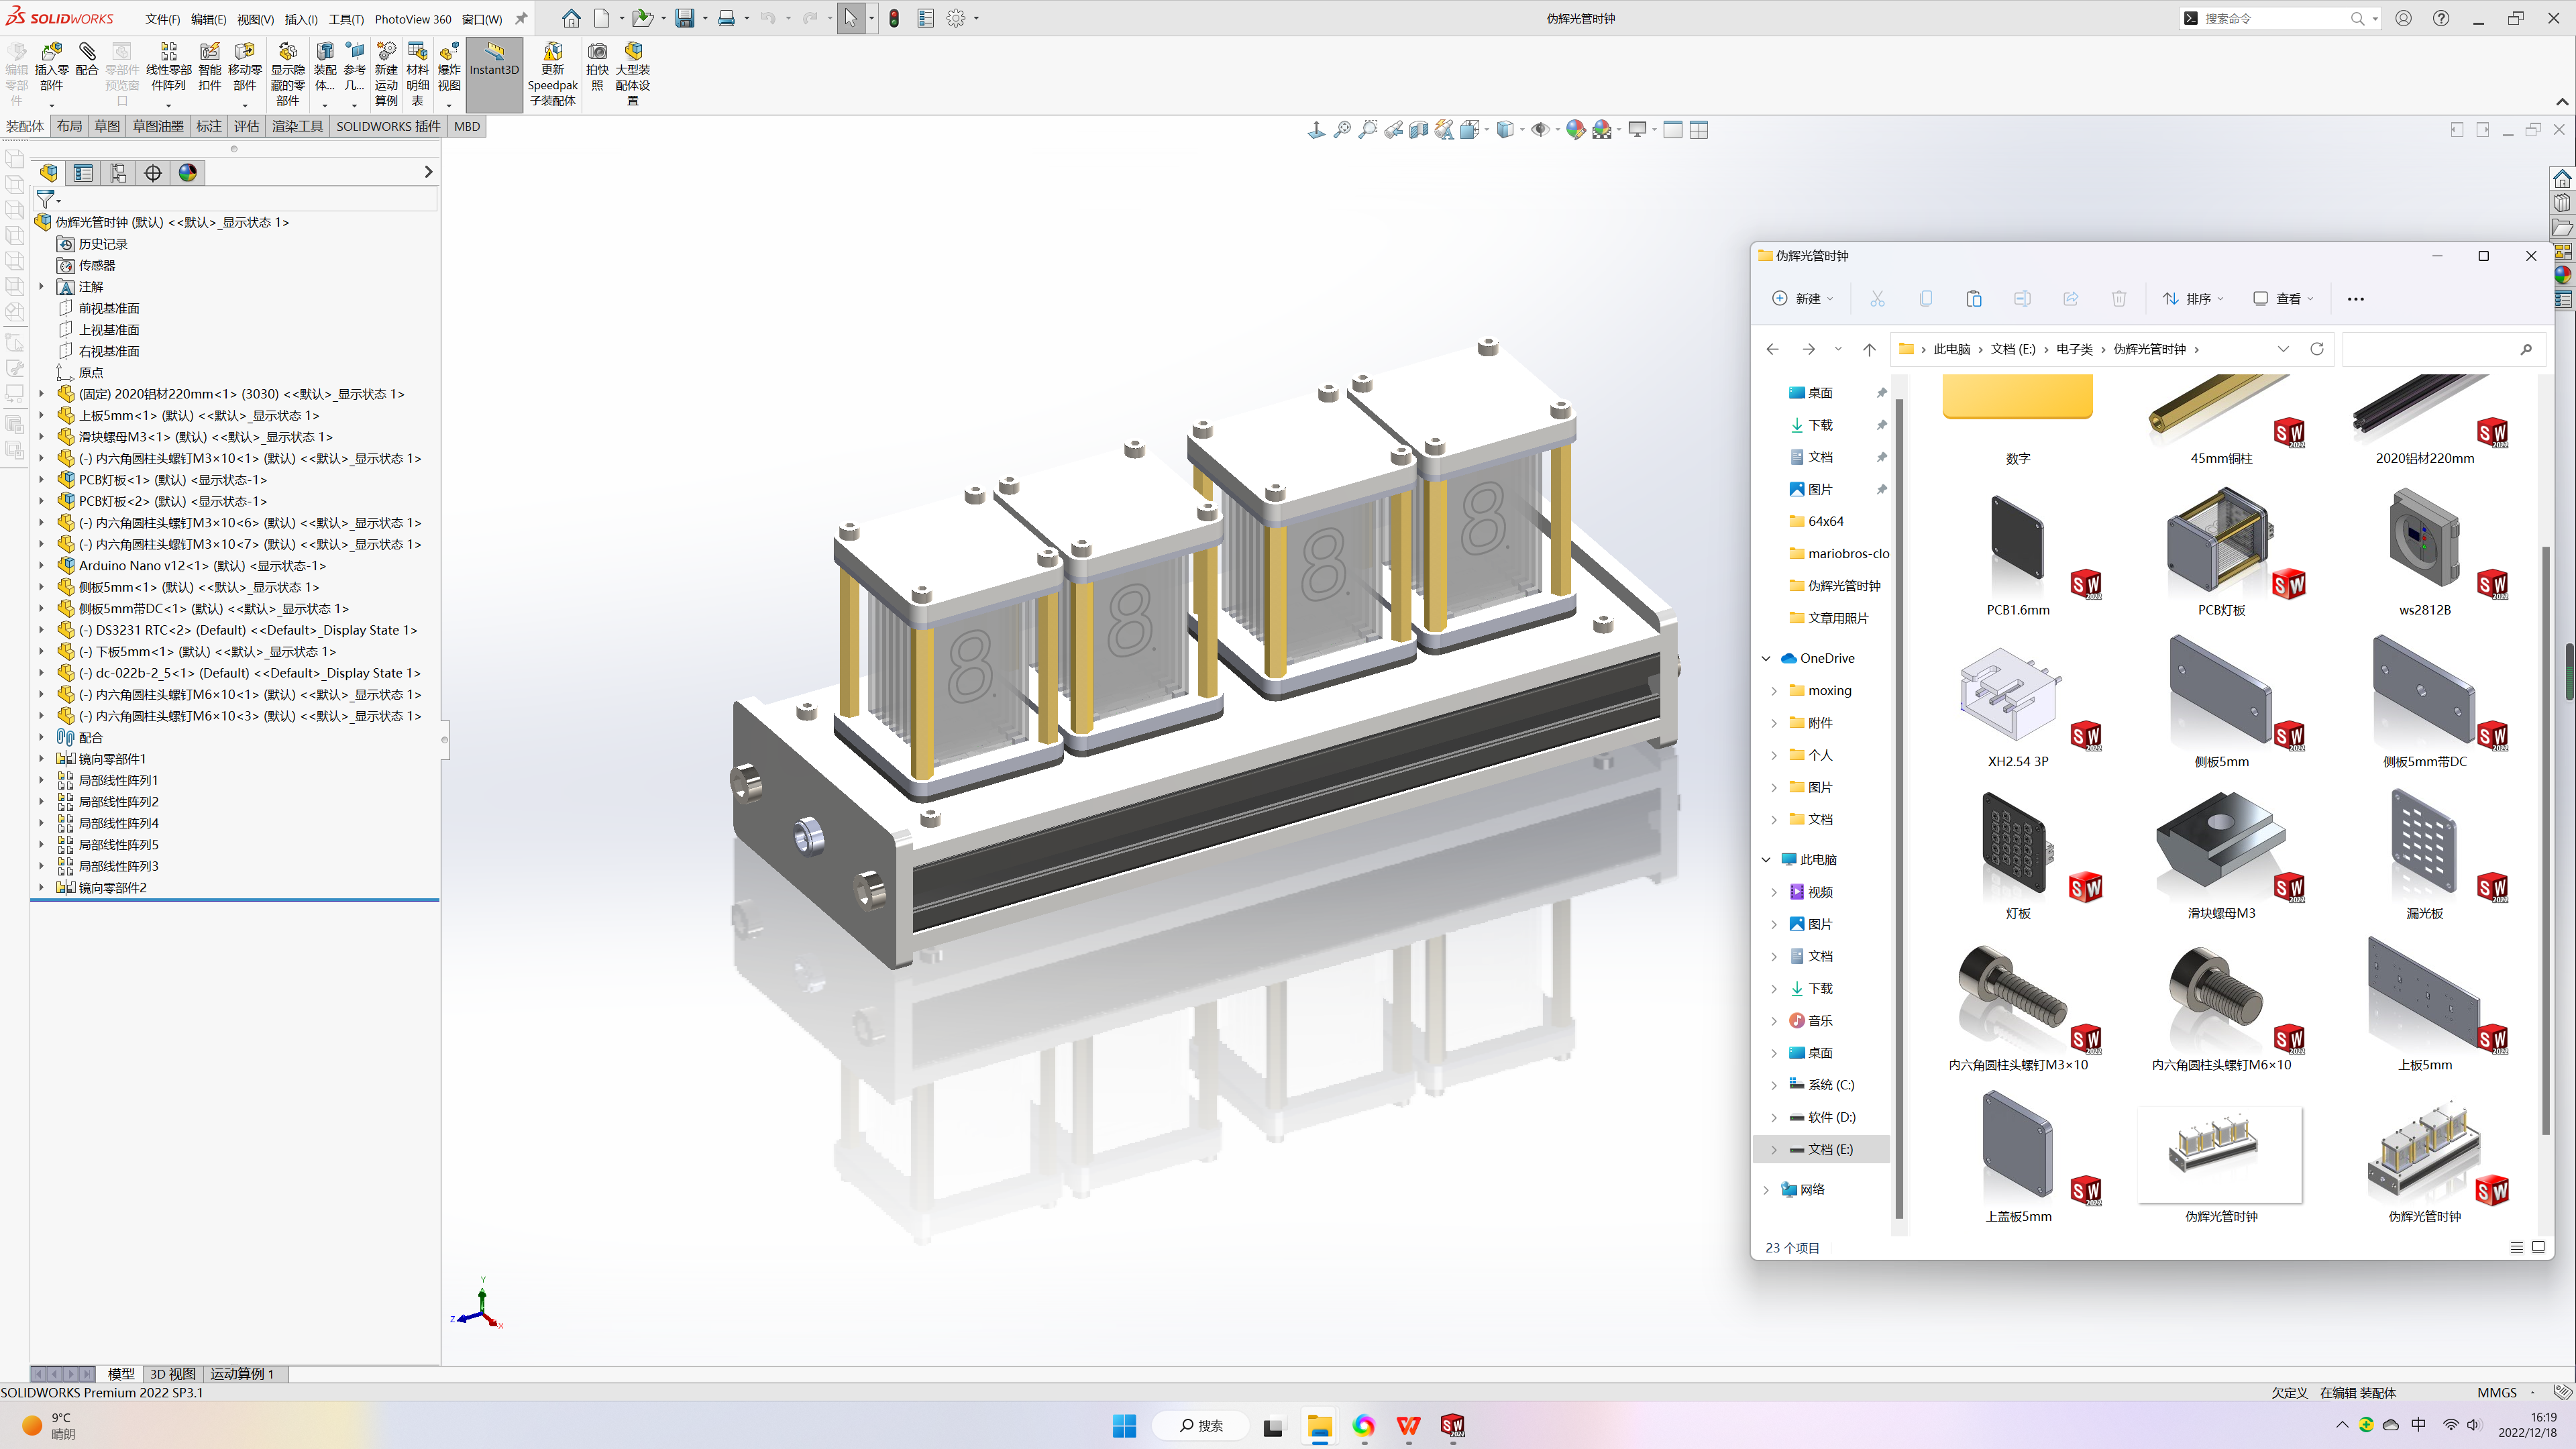Open the Options gear icon
The width and height of the screenshot is (2576, 1449).
click(x=956, y=18)
